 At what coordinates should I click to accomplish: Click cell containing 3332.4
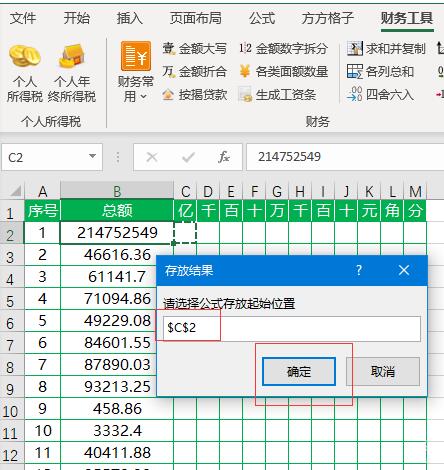[x=117, y=431]
